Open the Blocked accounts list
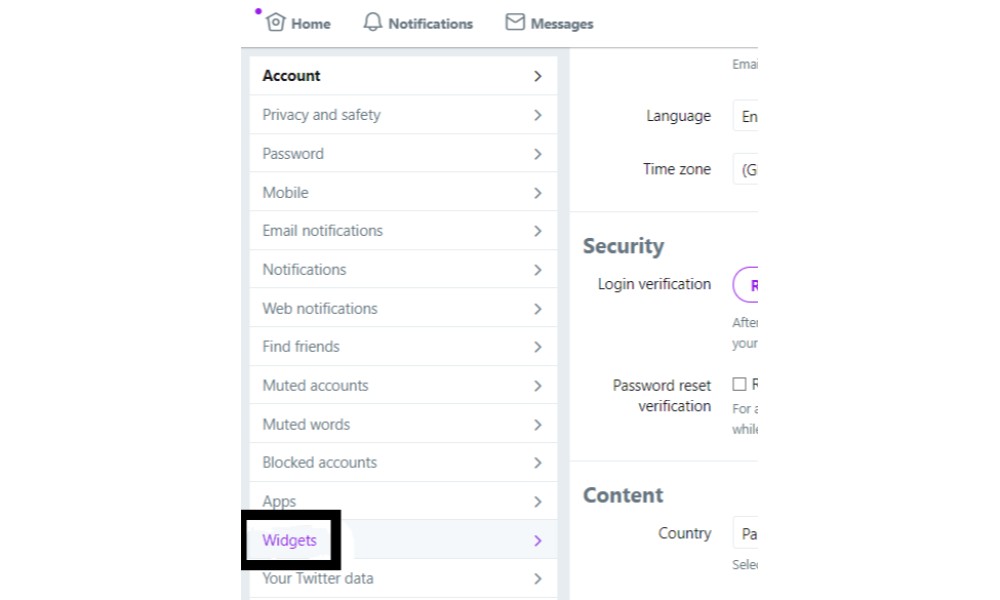The width and height of the screenshot is (1000, 600). click(403, 462)
